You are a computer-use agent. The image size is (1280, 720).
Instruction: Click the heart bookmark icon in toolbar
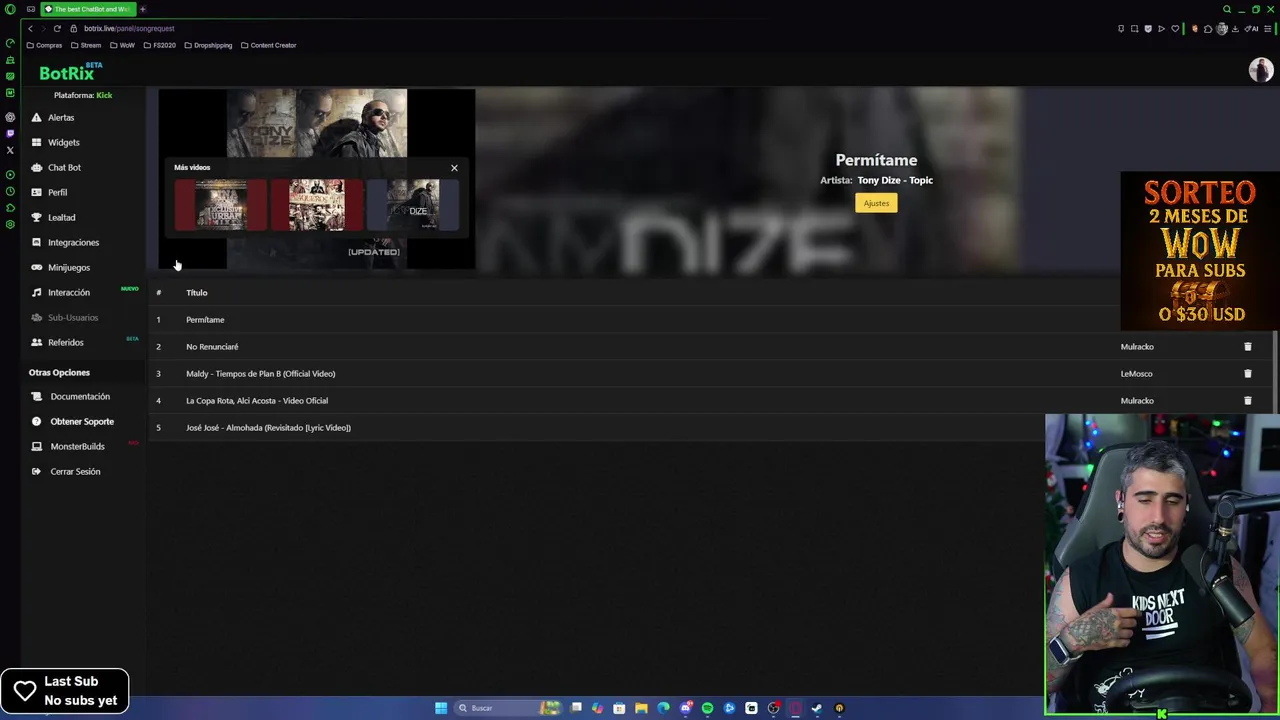pyautogui.click(x=1175, y=29)
